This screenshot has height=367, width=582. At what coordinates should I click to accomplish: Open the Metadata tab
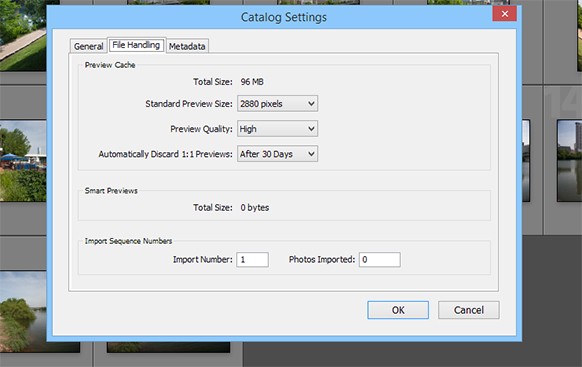[187, 46]
